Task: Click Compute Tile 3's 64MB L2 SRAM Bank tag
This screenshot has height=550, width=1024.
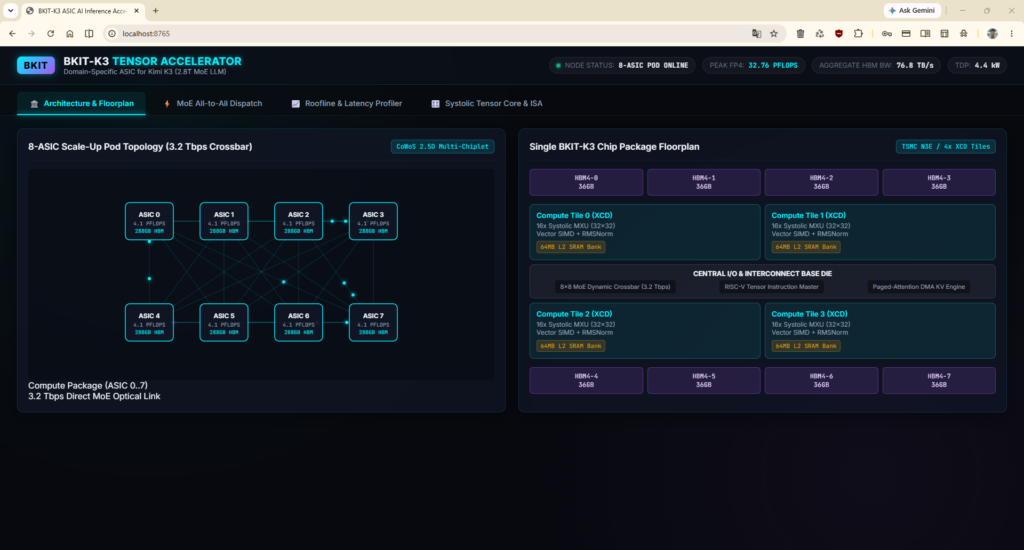Action: point(806,346)
